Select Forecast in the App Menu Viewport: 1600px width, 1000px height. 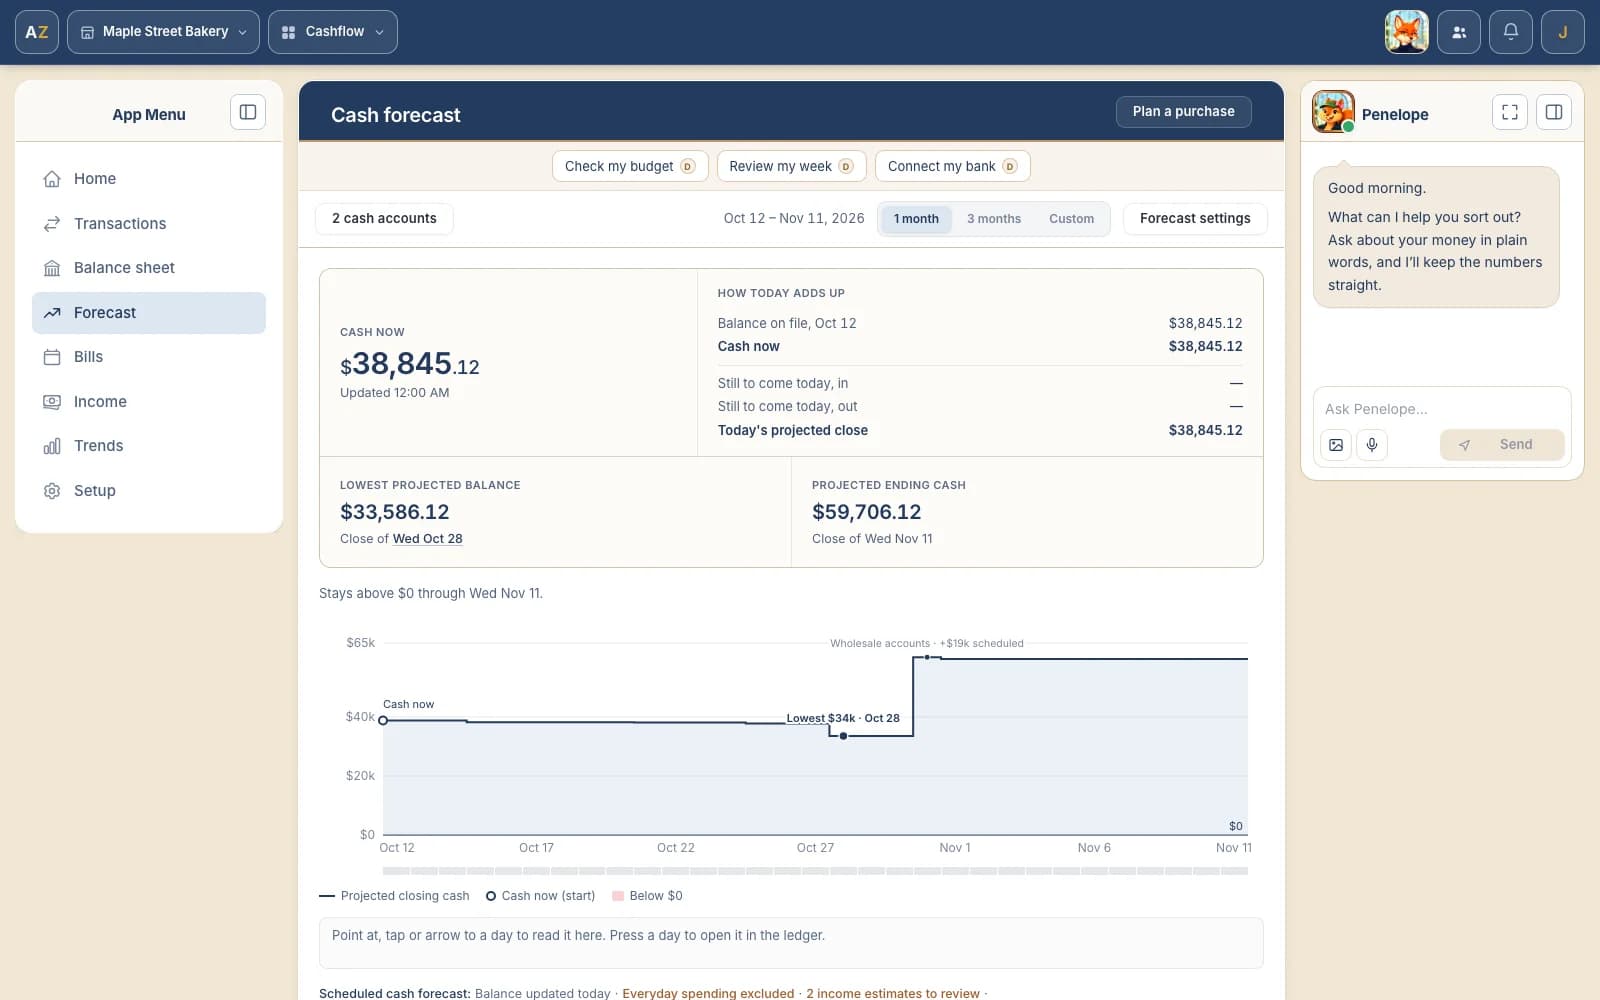pos(149,313)
